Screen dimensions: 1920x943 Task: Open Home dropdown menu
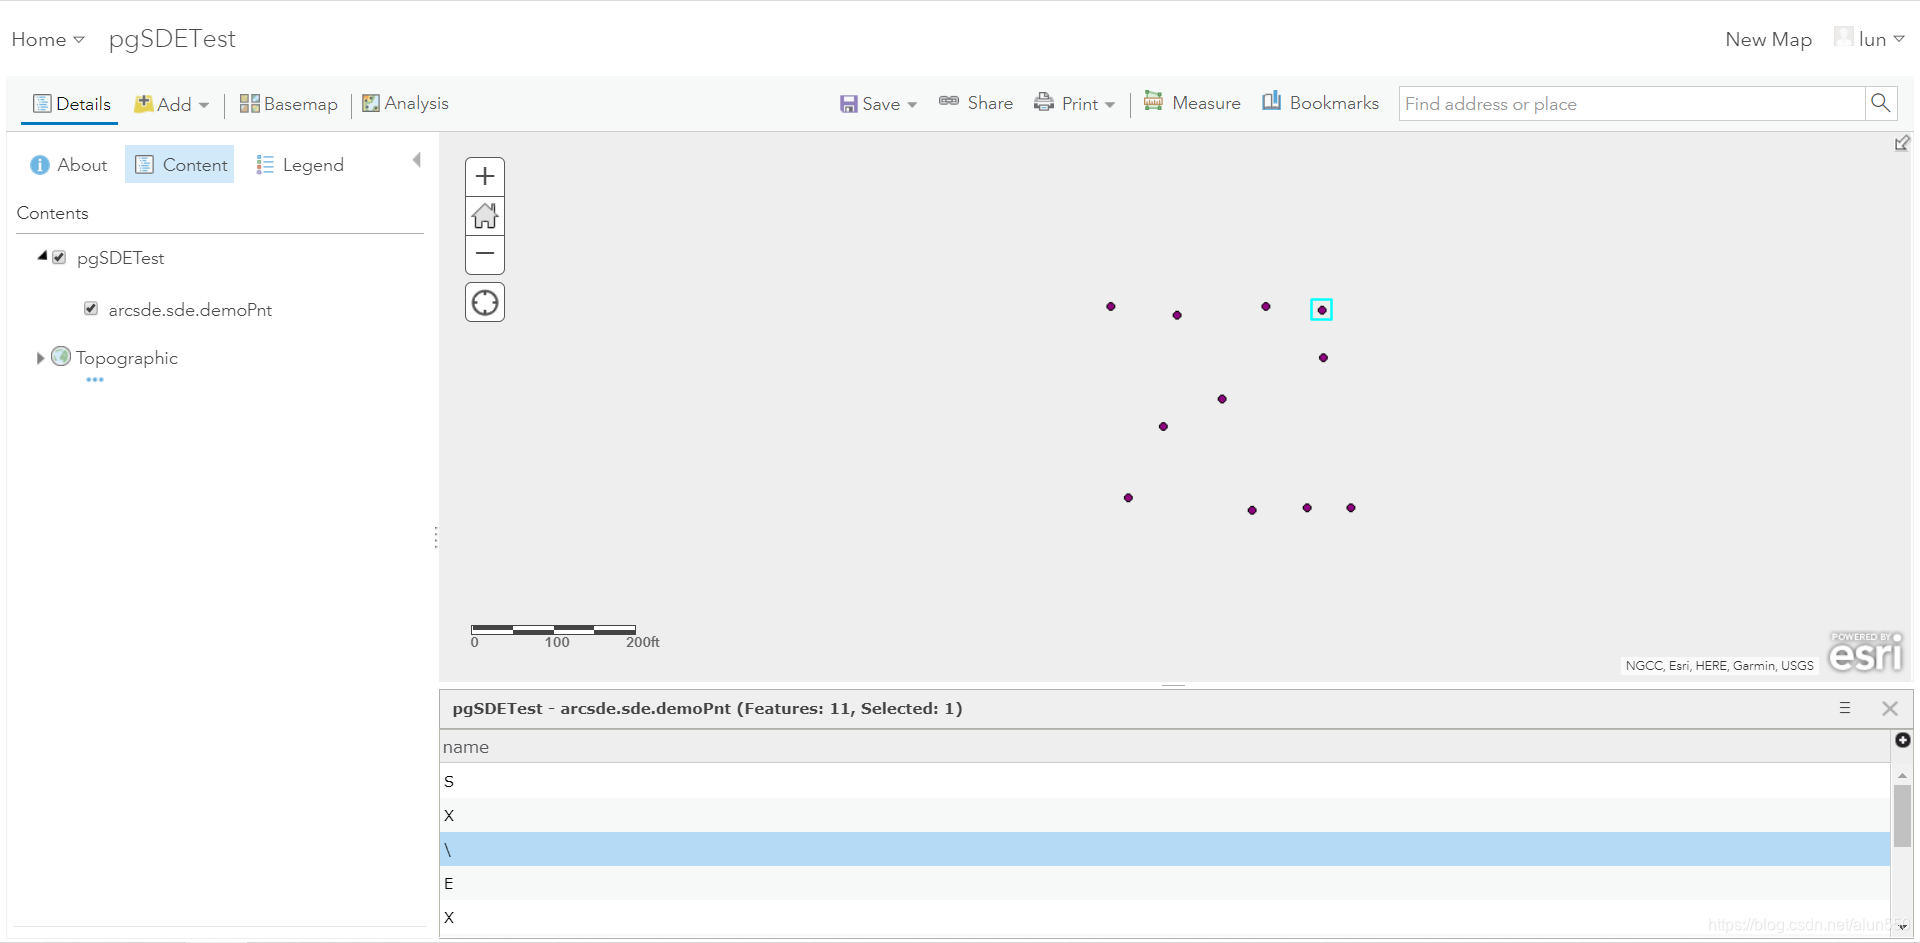pos(48,39)
